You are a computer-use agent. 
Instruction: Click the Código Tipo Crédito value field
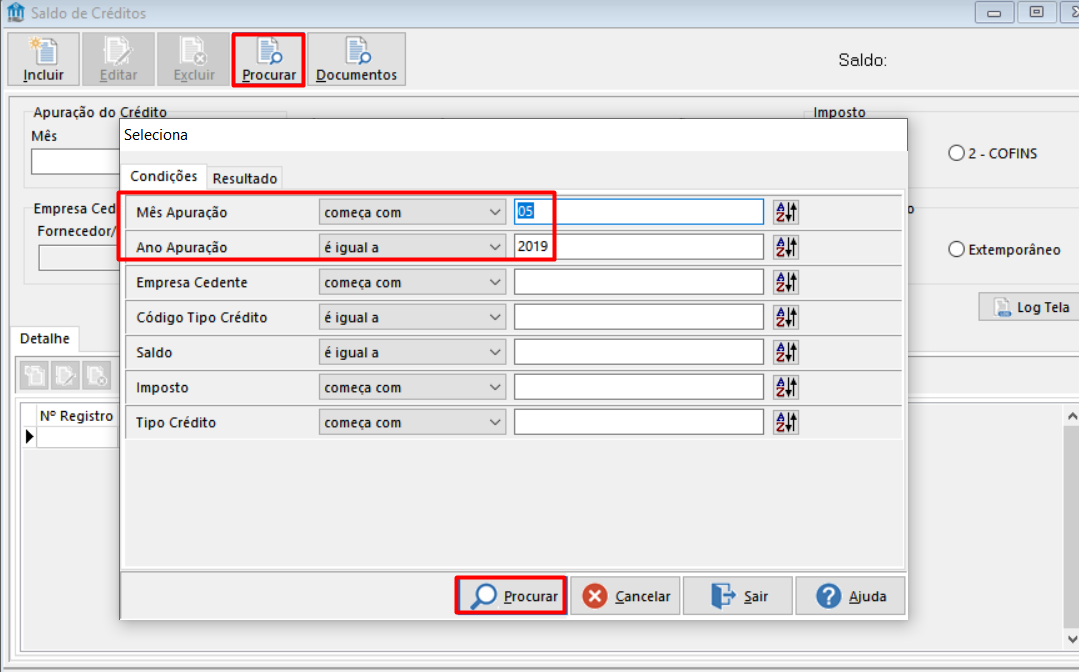[x=639, y=317]
